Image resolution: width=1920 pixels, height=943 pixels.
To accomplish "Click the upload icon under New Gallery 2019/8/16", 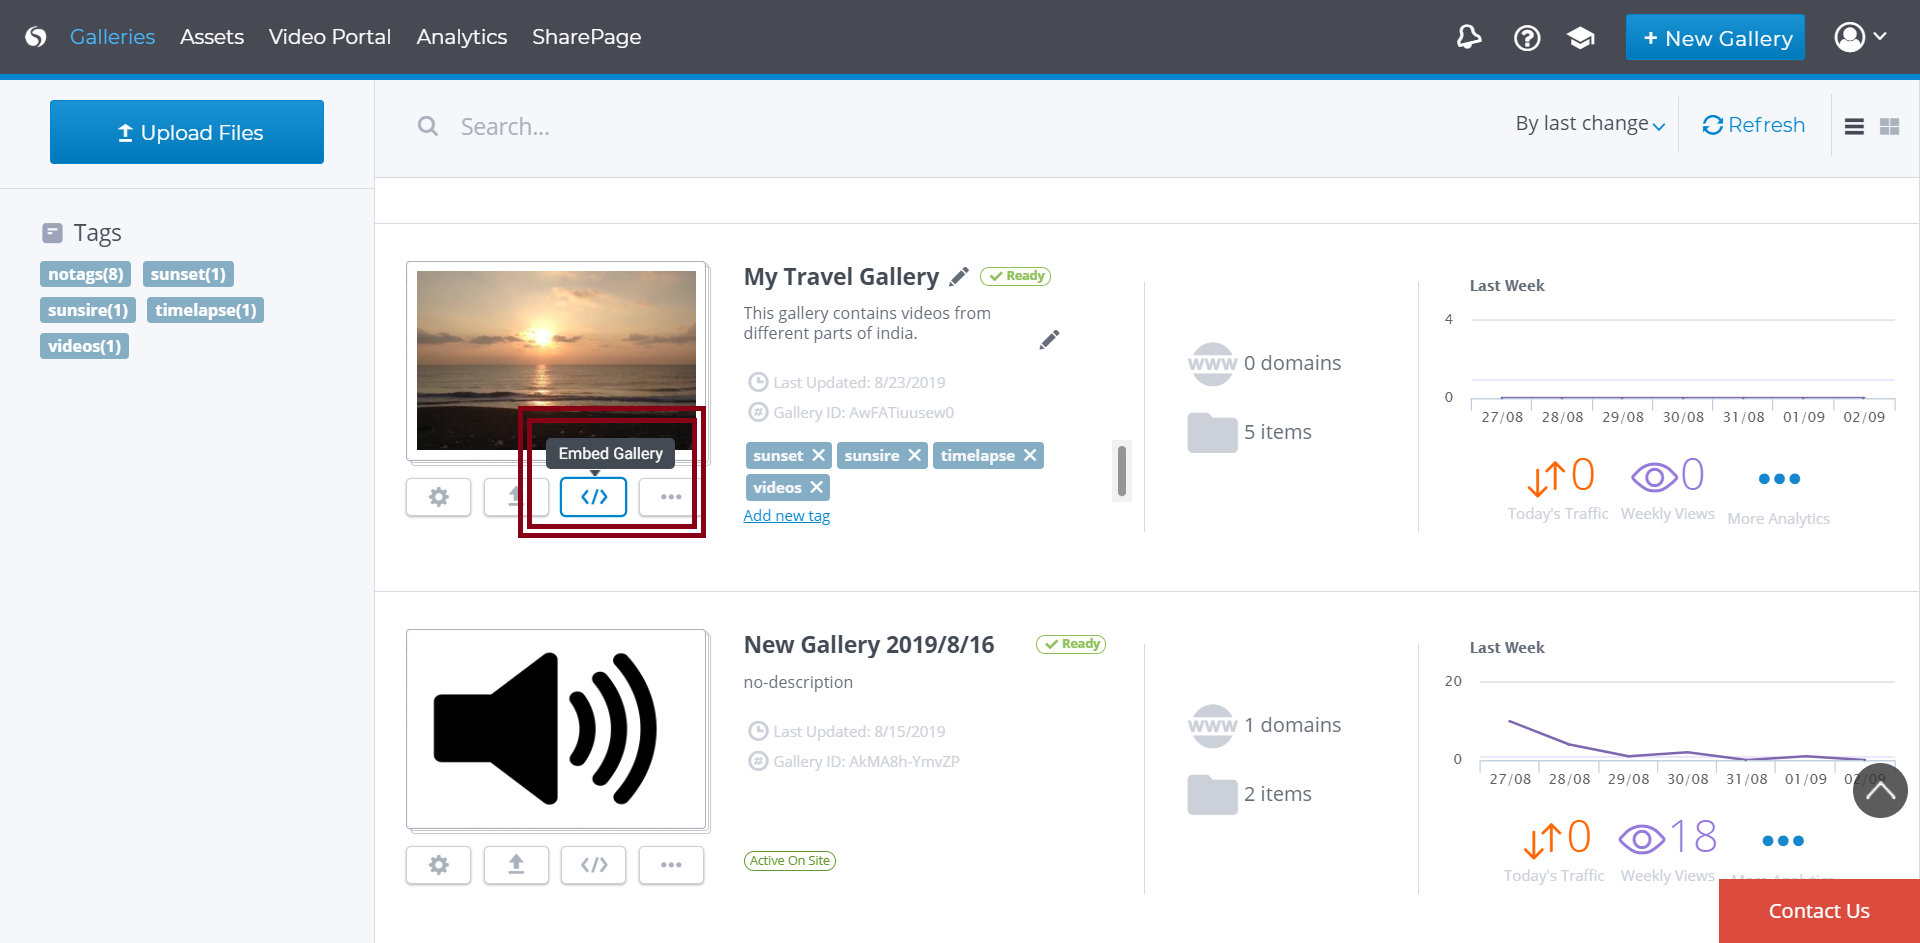I will click(x=516, y=865).
